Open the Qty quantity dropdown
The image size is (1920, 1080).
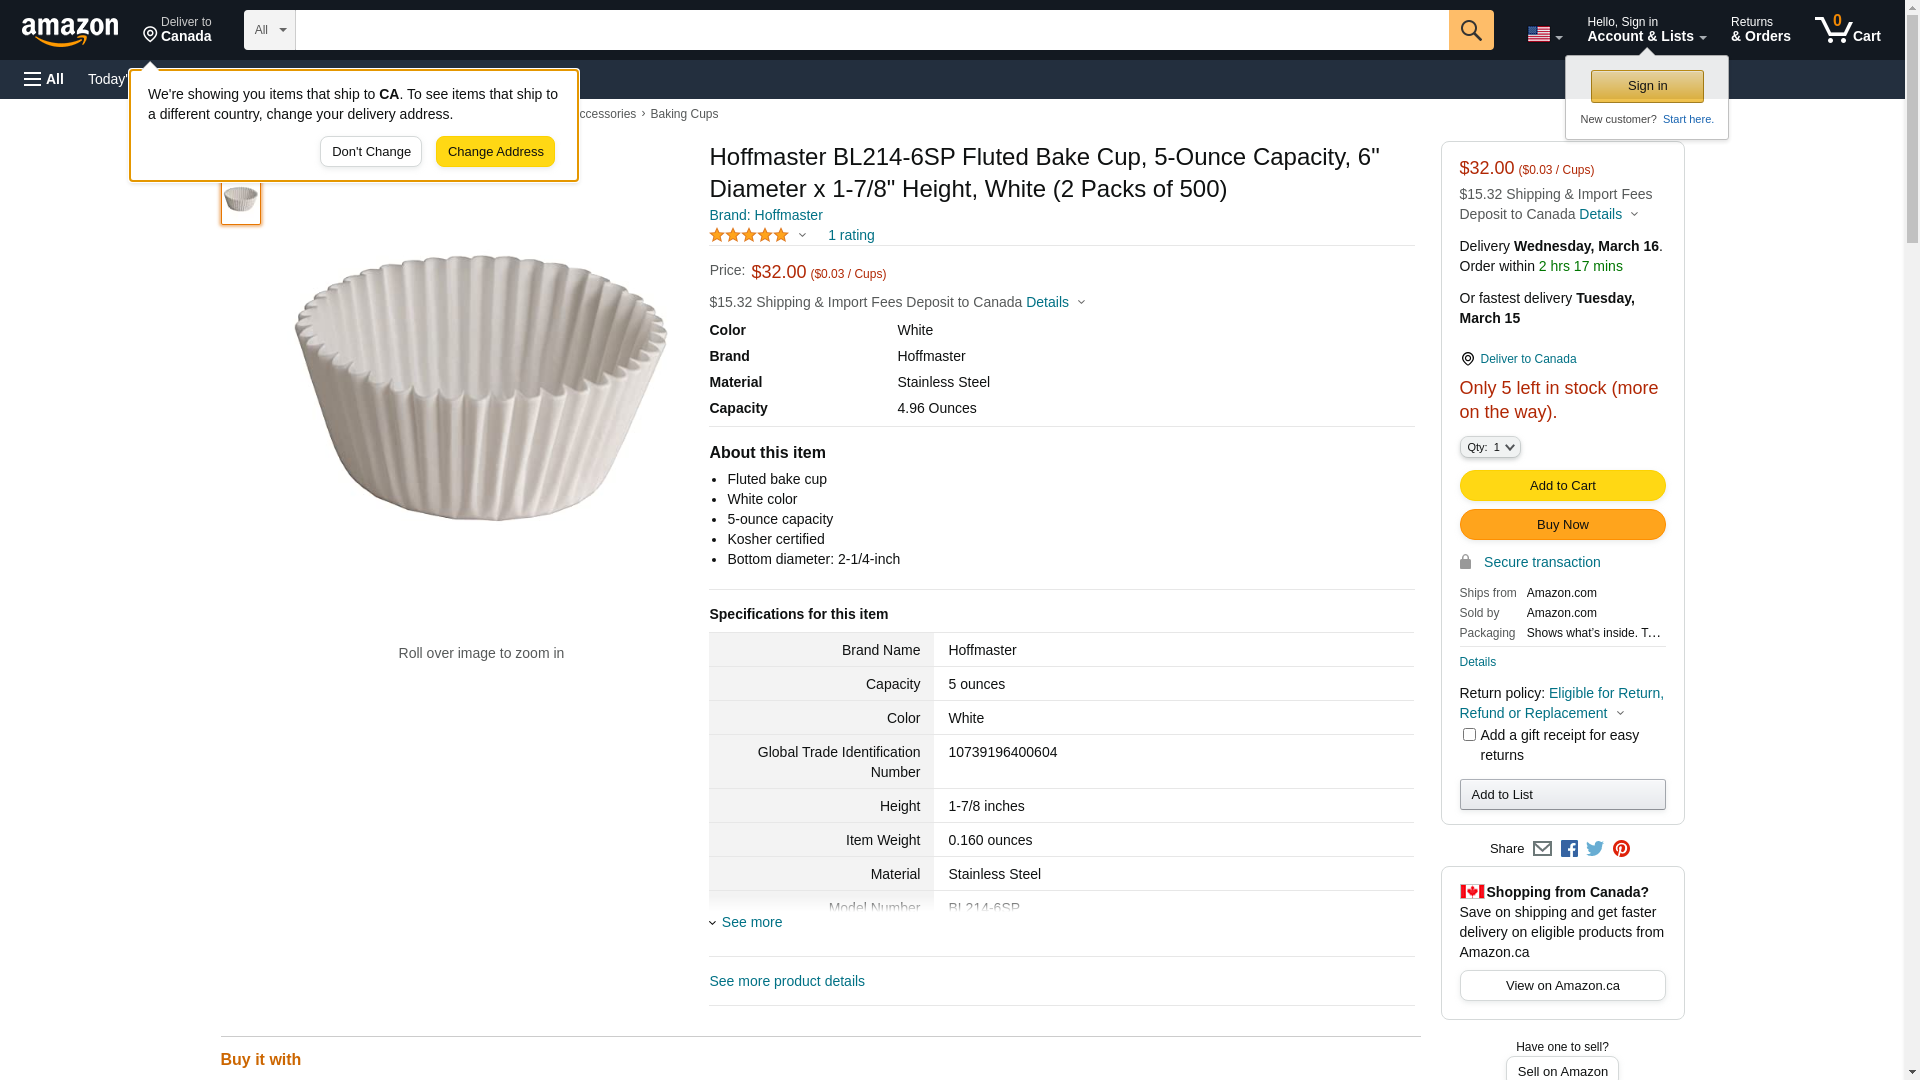point(1490,447)
